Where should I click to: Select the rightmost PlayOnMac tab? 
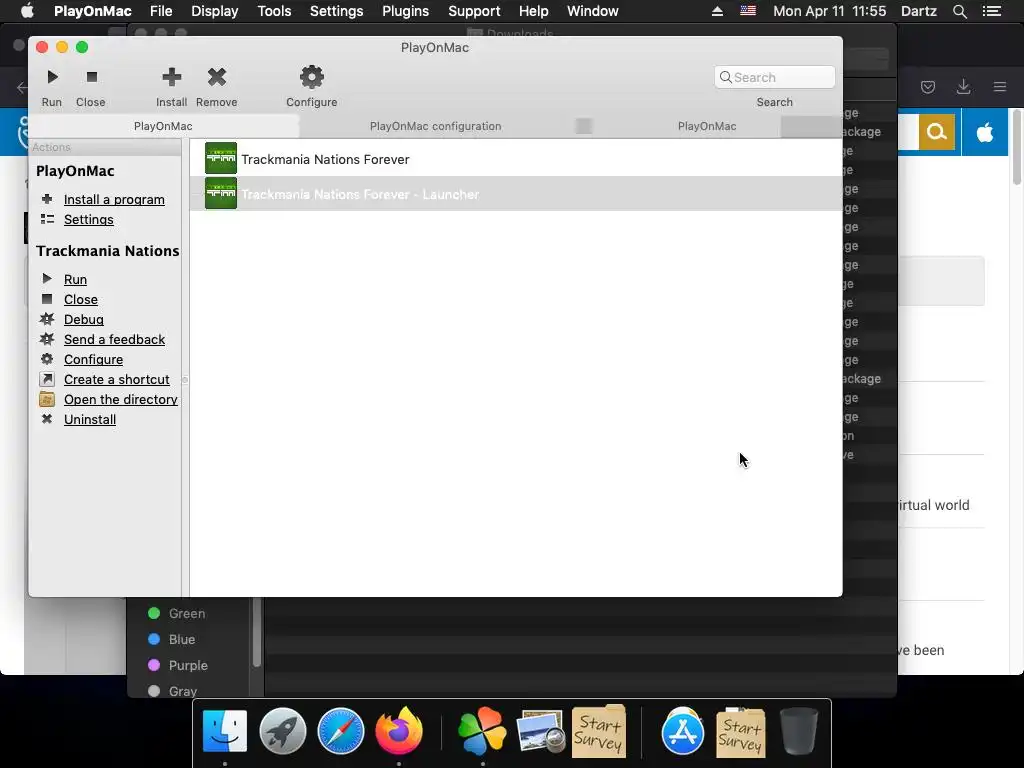[x=707, y=126]
